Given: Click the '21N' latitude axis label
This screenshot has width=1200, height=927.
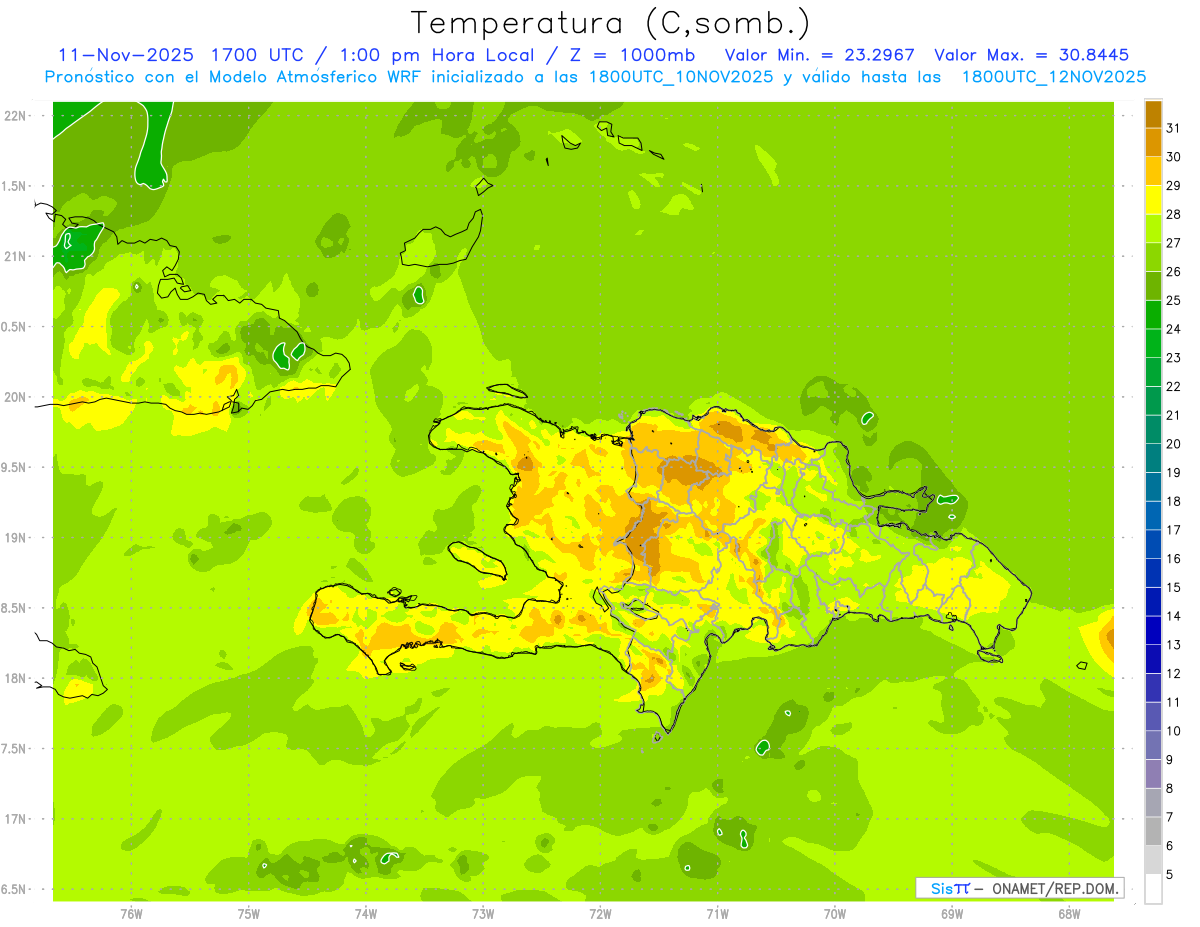Looking at the screenshot, I should (x=16, y=257).
